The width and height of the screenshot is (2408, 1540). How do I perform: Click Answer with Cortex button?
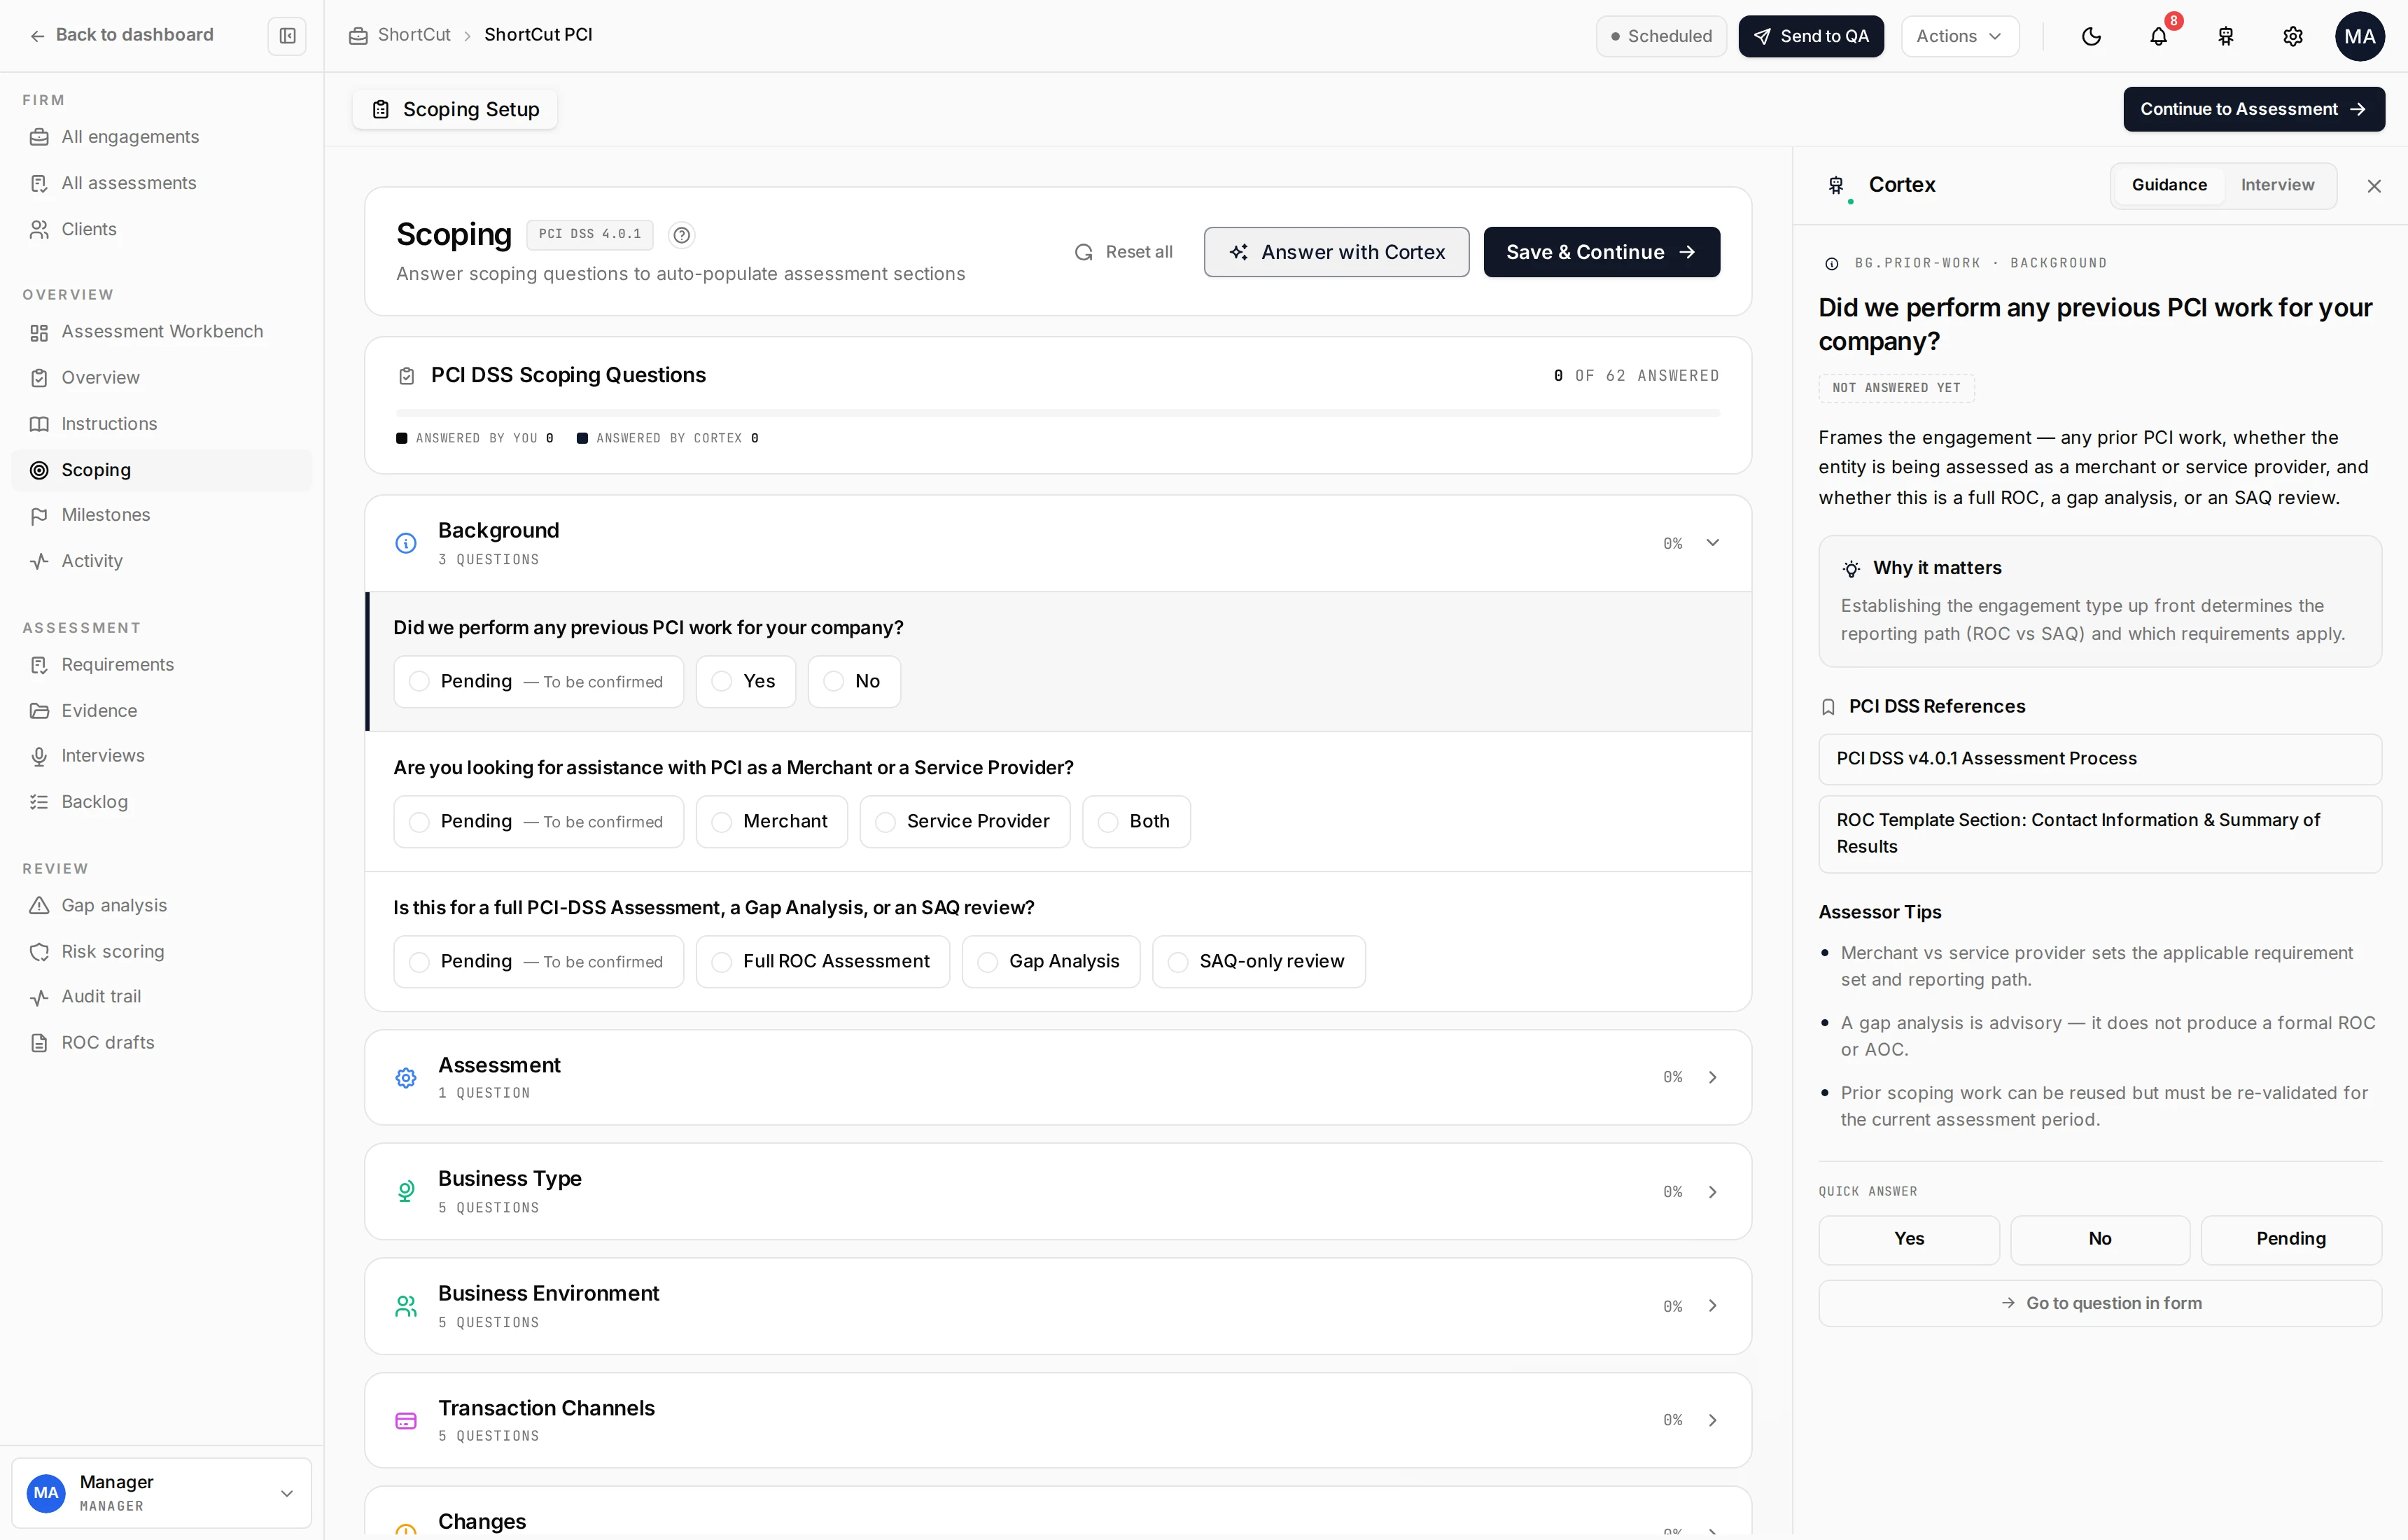click(x=1336, y=252)
